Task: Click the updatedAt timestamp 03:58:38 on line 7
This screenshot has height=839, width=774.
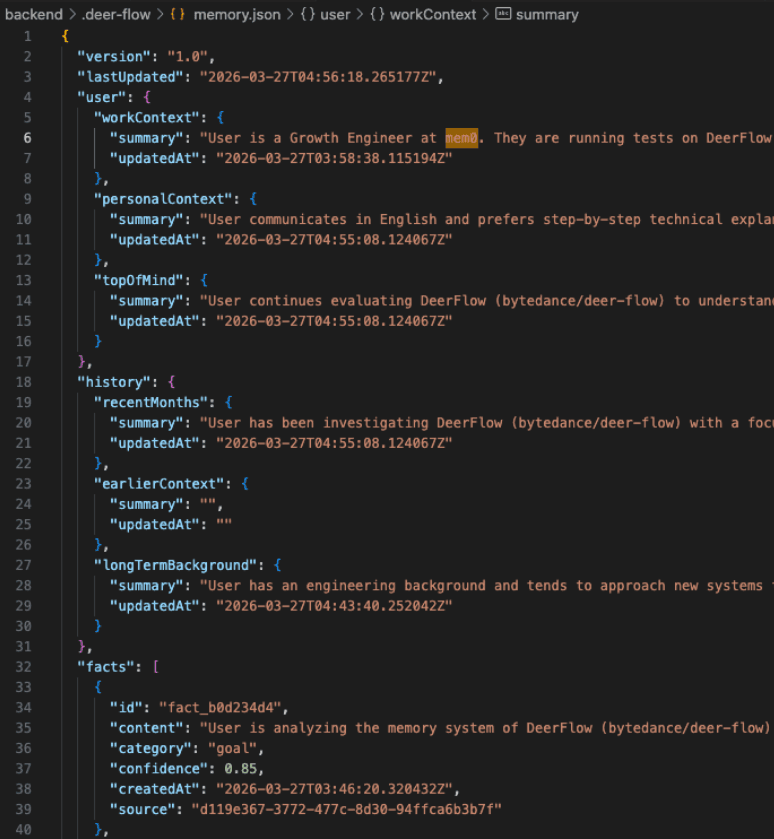Action: pos(334,158)
